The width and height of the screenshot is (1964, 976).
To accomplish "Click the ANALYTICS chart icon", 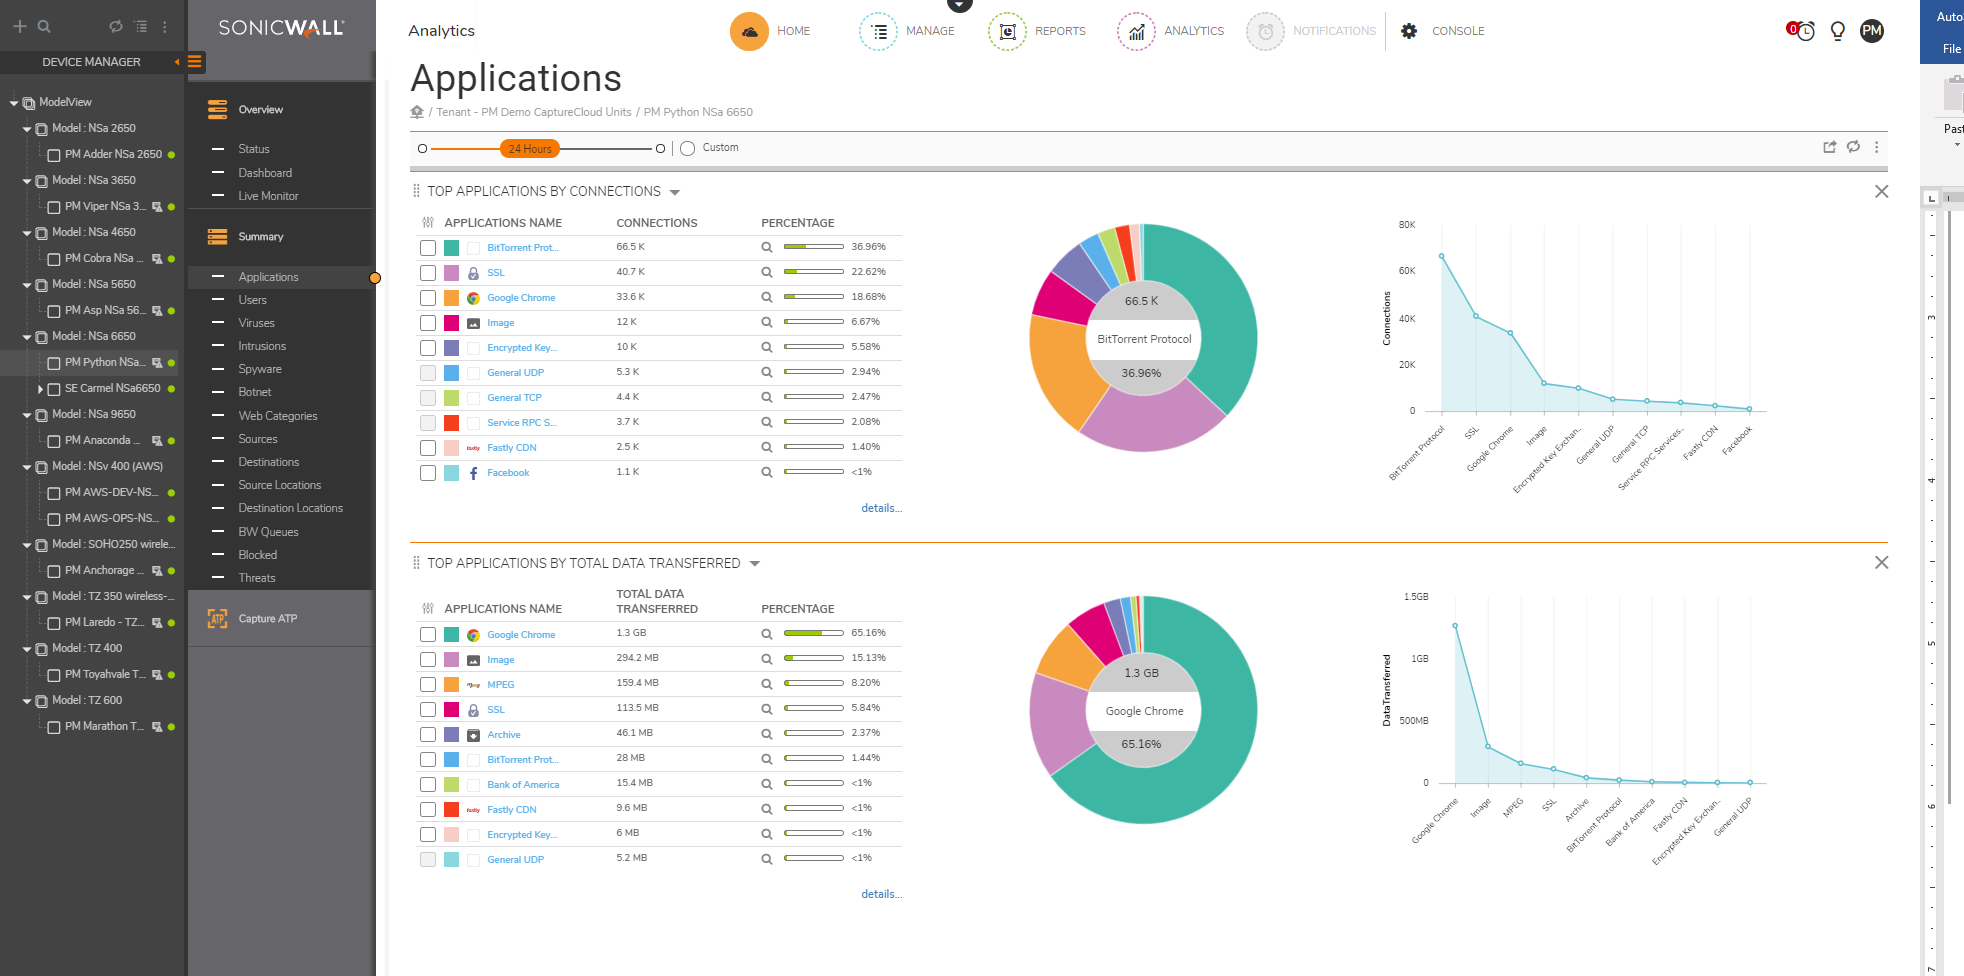I will pyautogui.click(x=1136, y=31).
